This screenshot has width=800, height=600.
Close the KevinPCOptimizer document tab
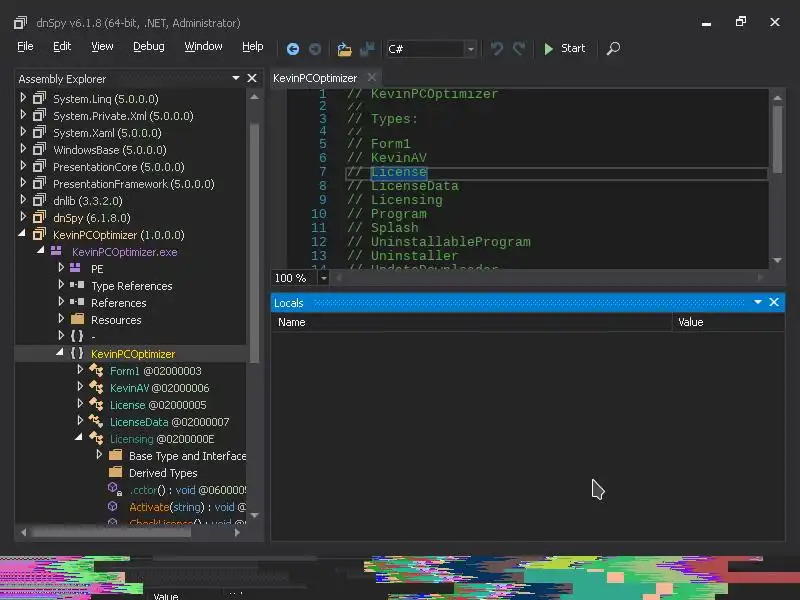[x=372, y=78]
